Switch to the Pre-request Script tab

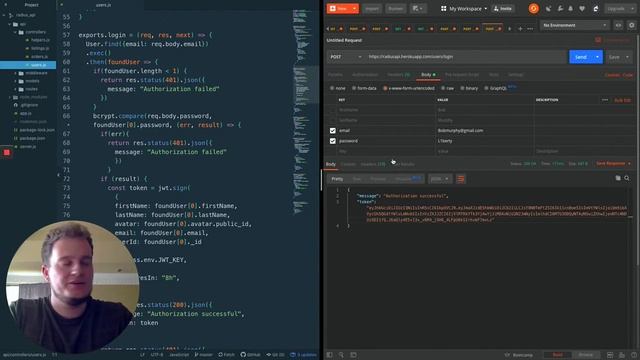(462, 75)
